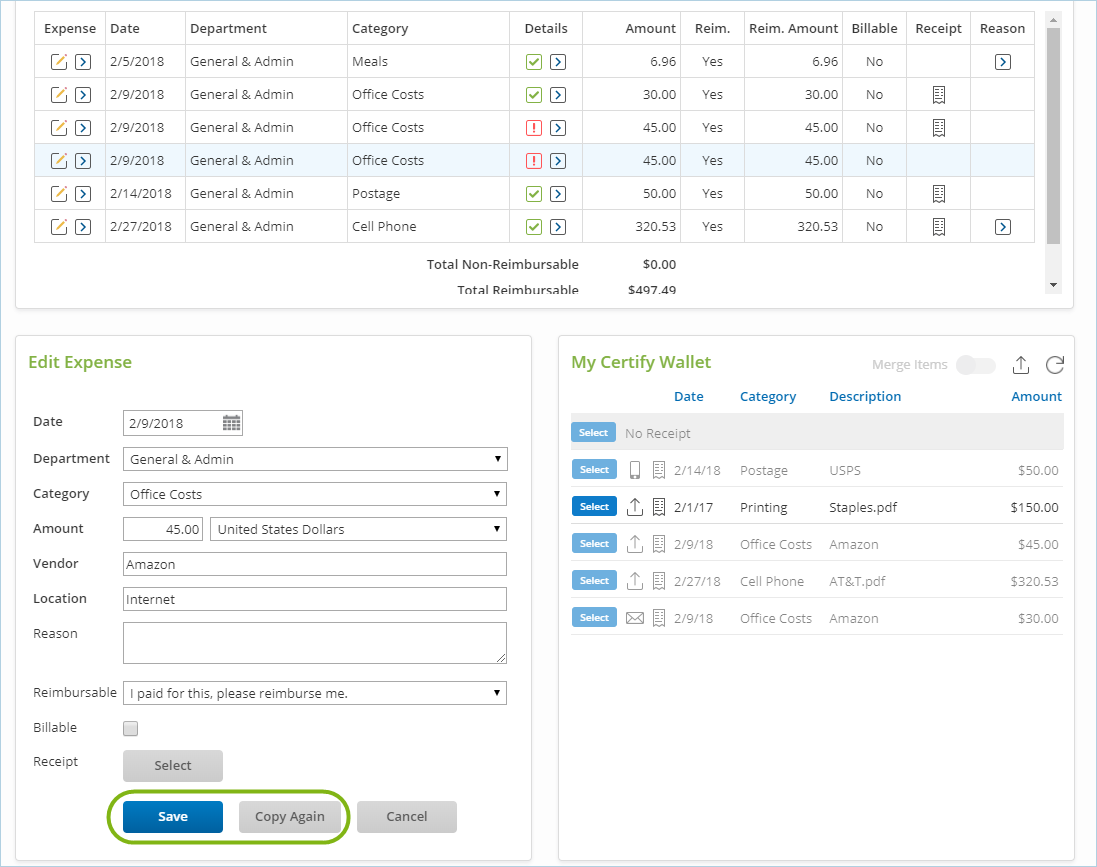This screenshot has height=867, width=1097.
Task: Open the Reason arrow for the Cell Phone expense
Action: click(1003, 226)
